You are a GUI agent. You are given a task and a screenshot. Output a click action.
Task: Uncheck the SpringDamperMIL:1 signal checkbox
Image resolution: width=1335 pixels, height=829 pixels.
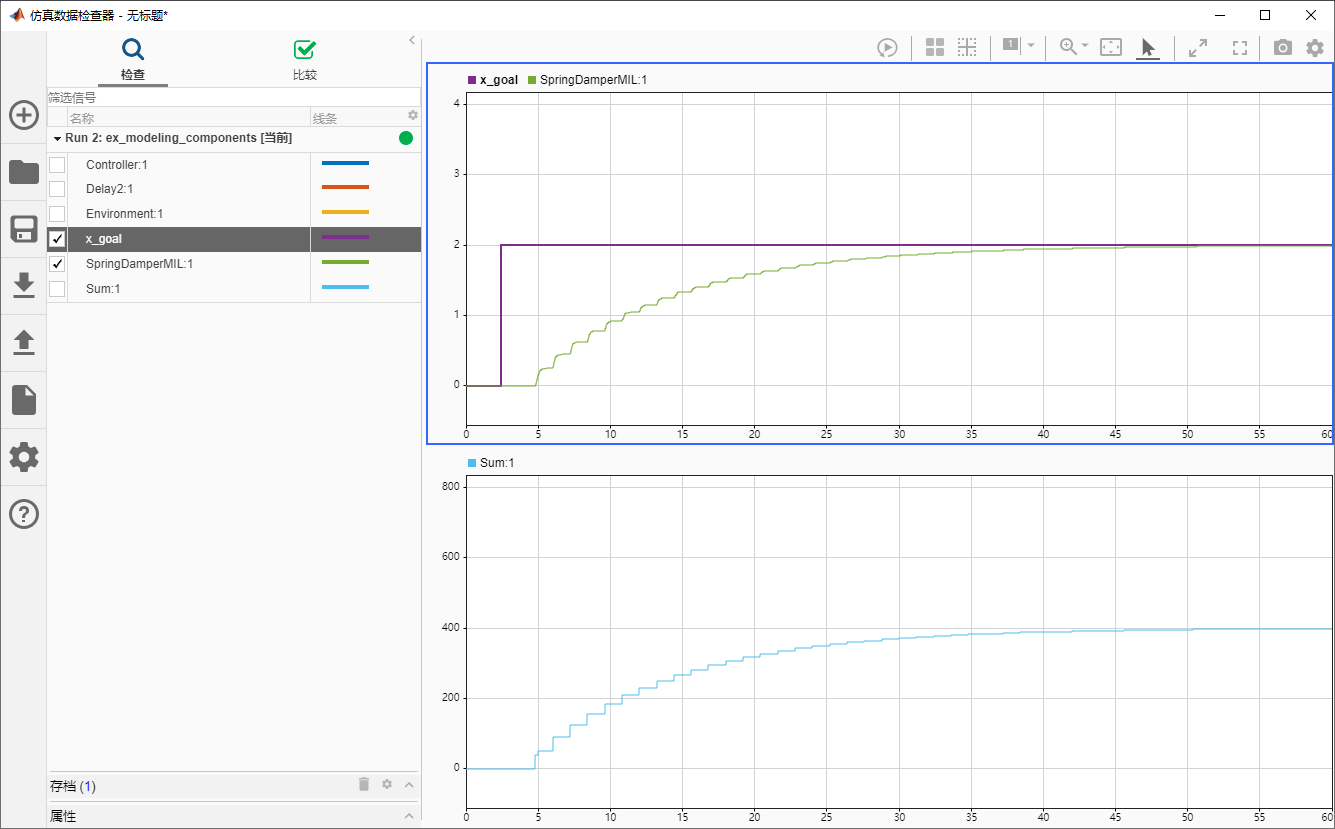click(57, 264)
